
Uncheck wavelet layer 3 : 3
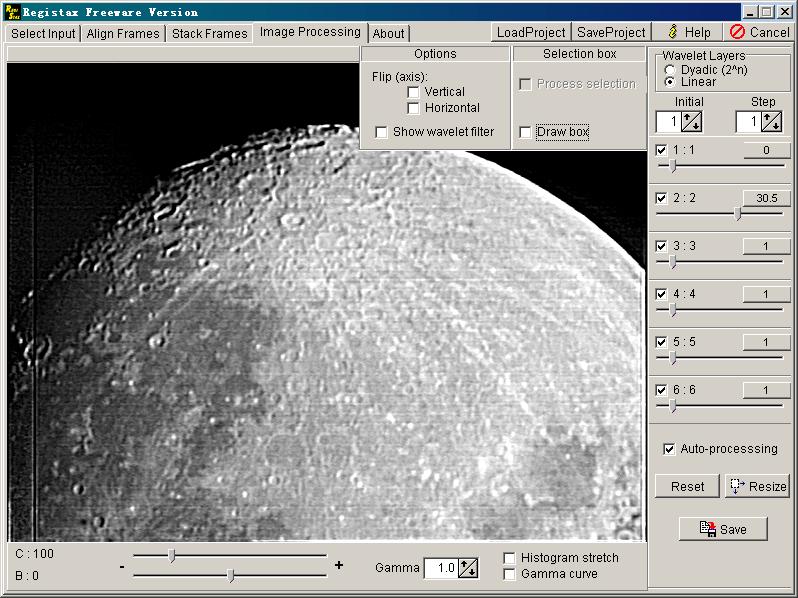[x=661, y=246]
